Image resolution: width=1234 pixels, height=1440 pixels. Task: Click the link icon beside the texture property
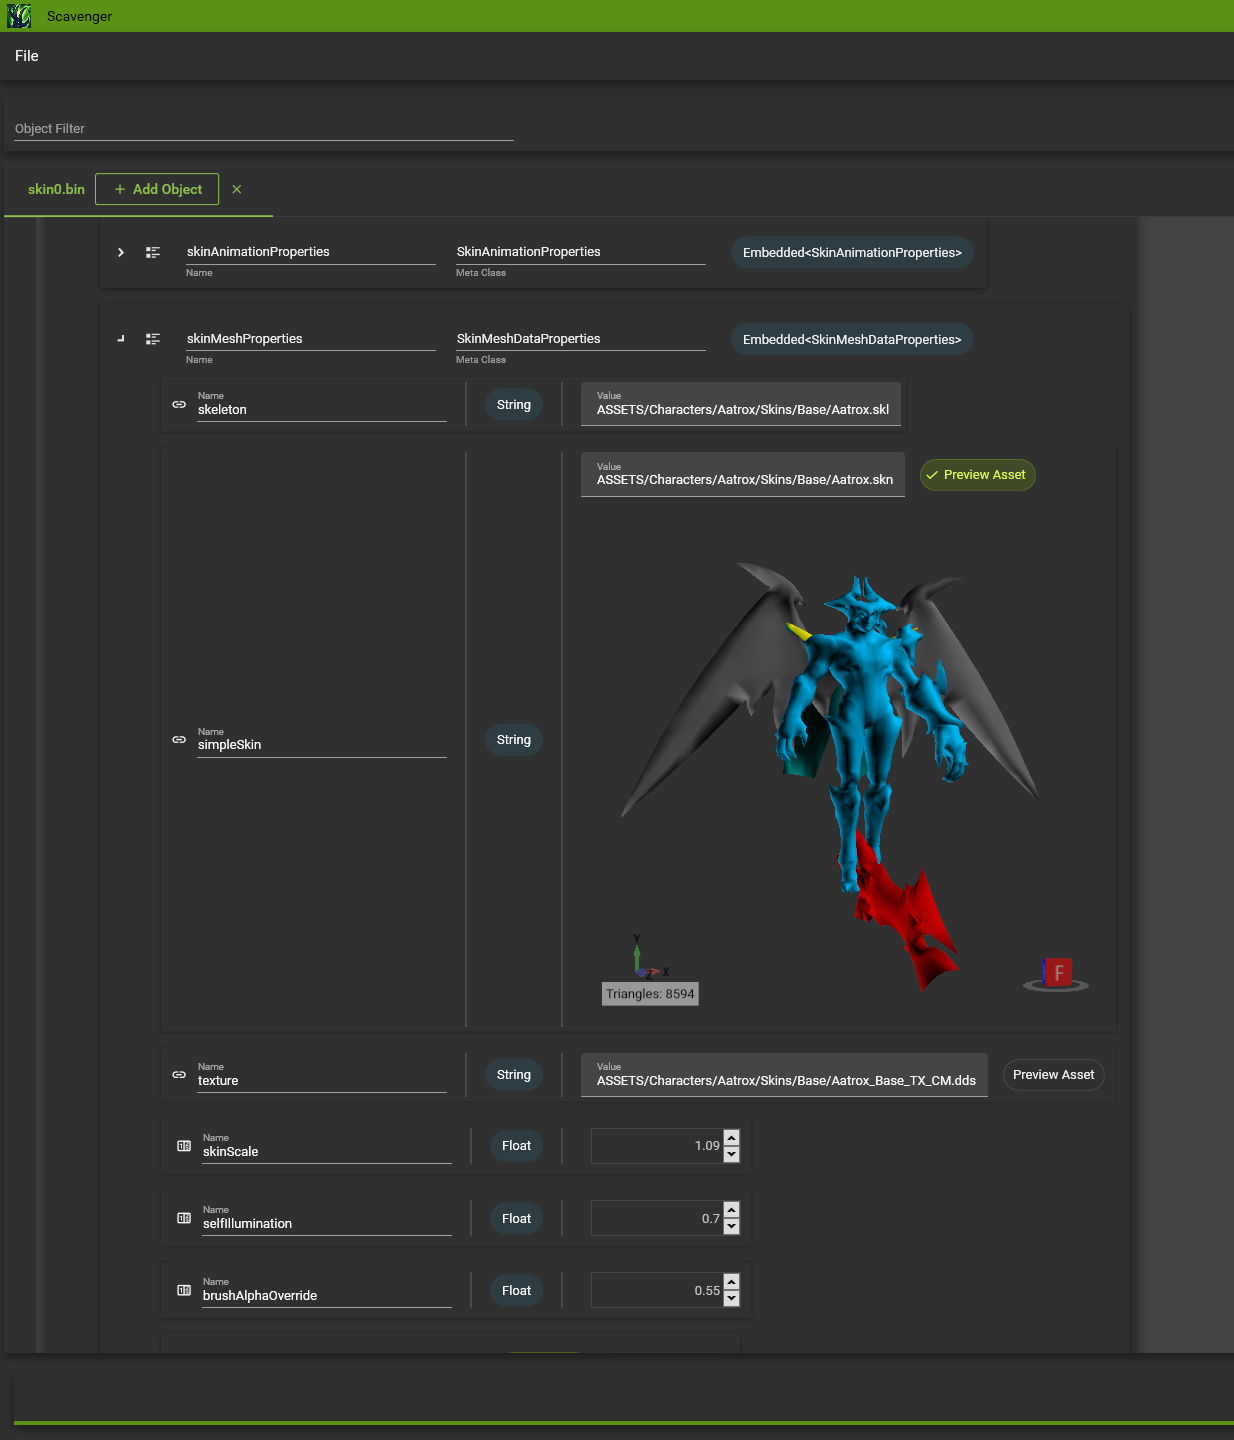click(178, 1074)
